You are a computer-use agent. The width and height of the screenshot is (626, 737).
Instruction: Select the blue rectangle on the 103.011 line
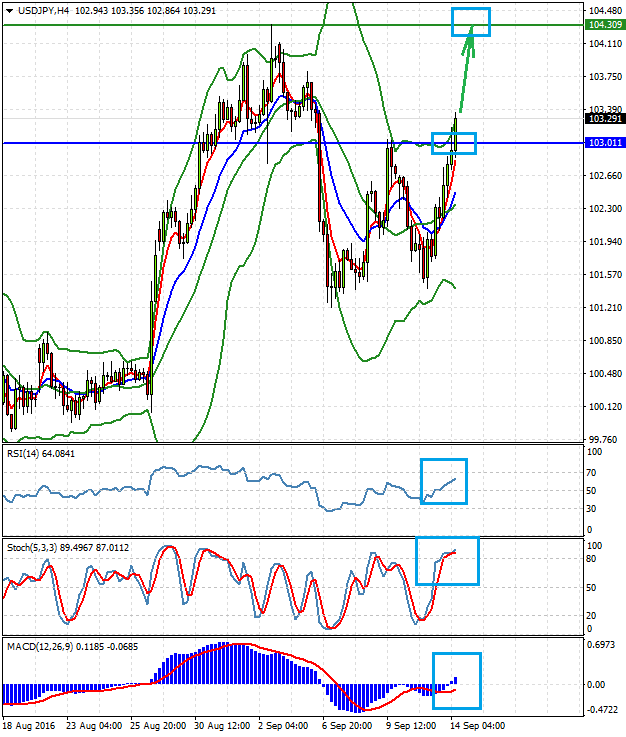pos(454,143)
